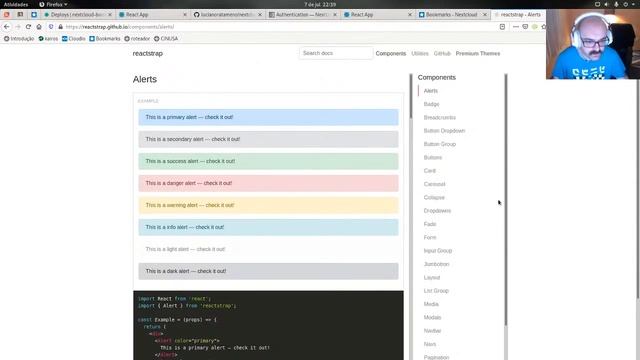640x360 pixels.
Task: Select Alerts in Components sidebar
Action: click(x=431, y=91)
